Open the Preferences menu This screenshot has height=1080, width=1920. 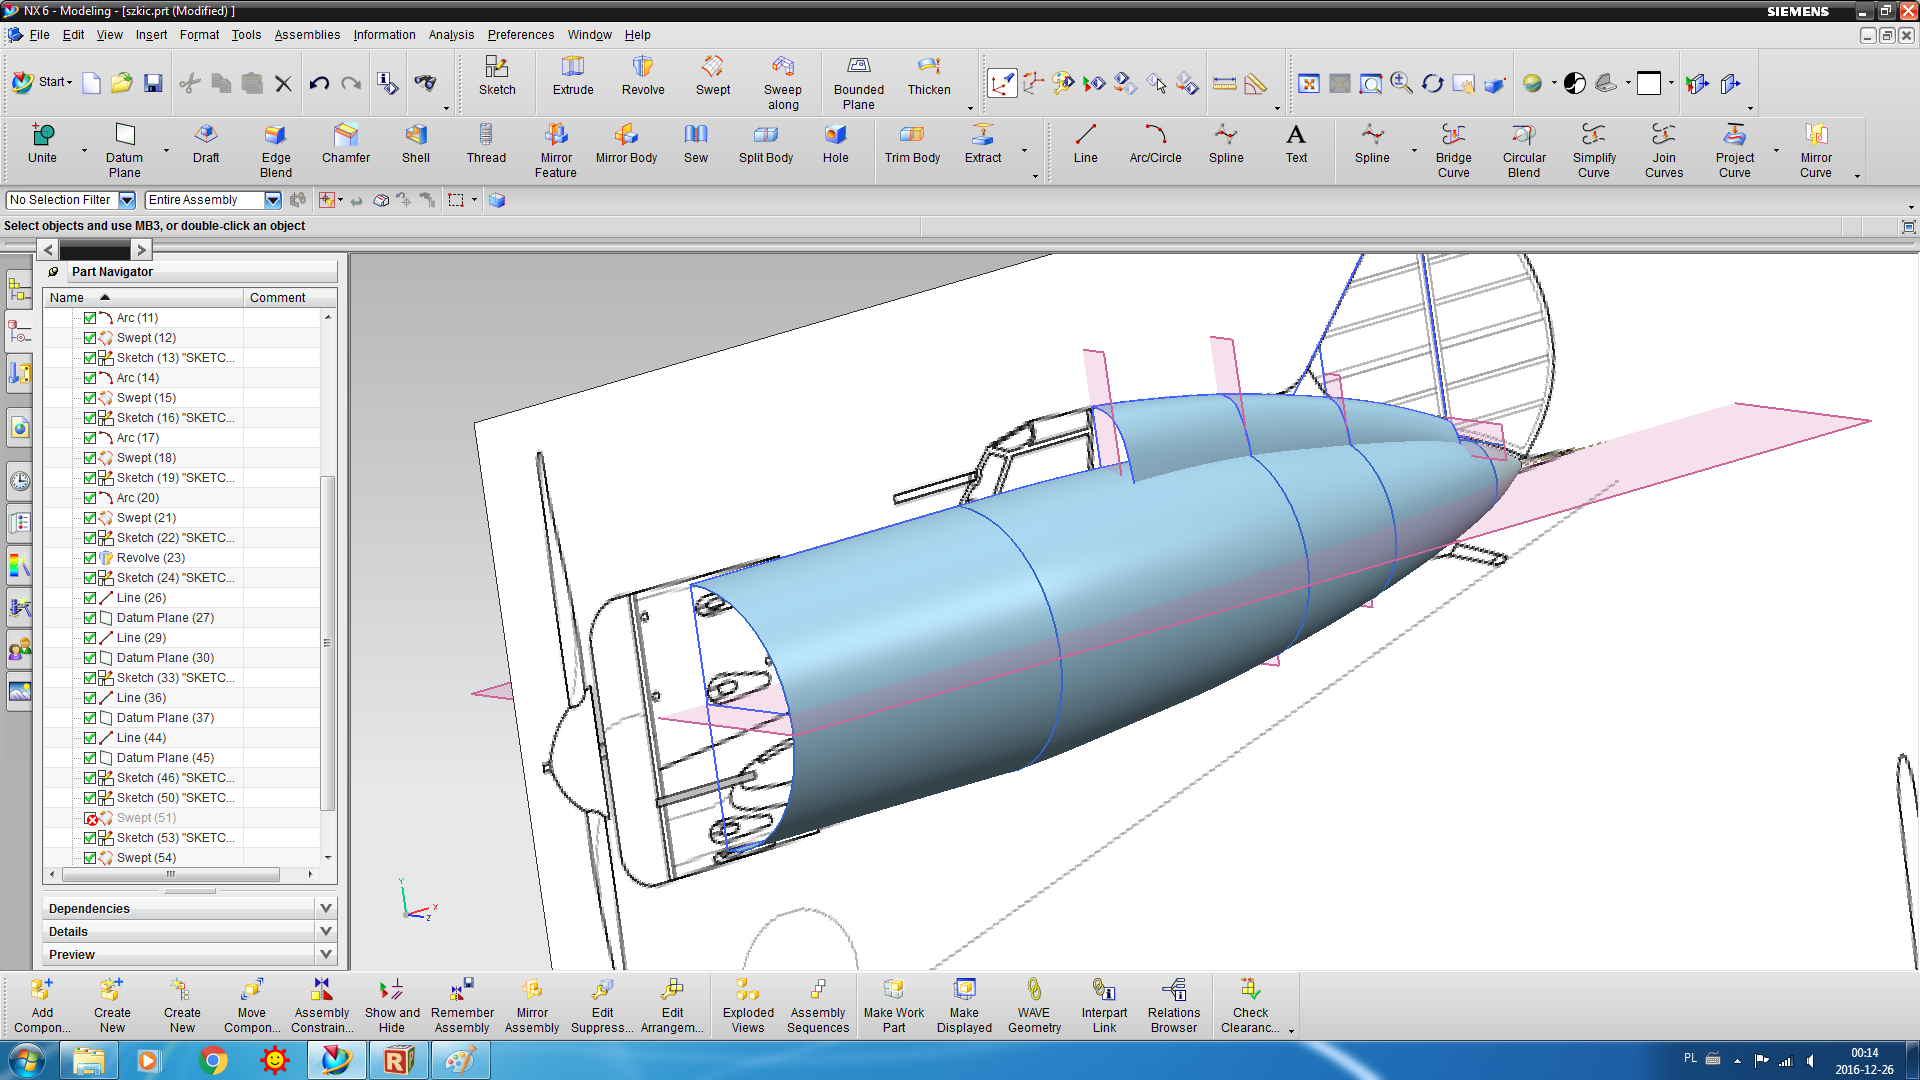tap(520, 35)
